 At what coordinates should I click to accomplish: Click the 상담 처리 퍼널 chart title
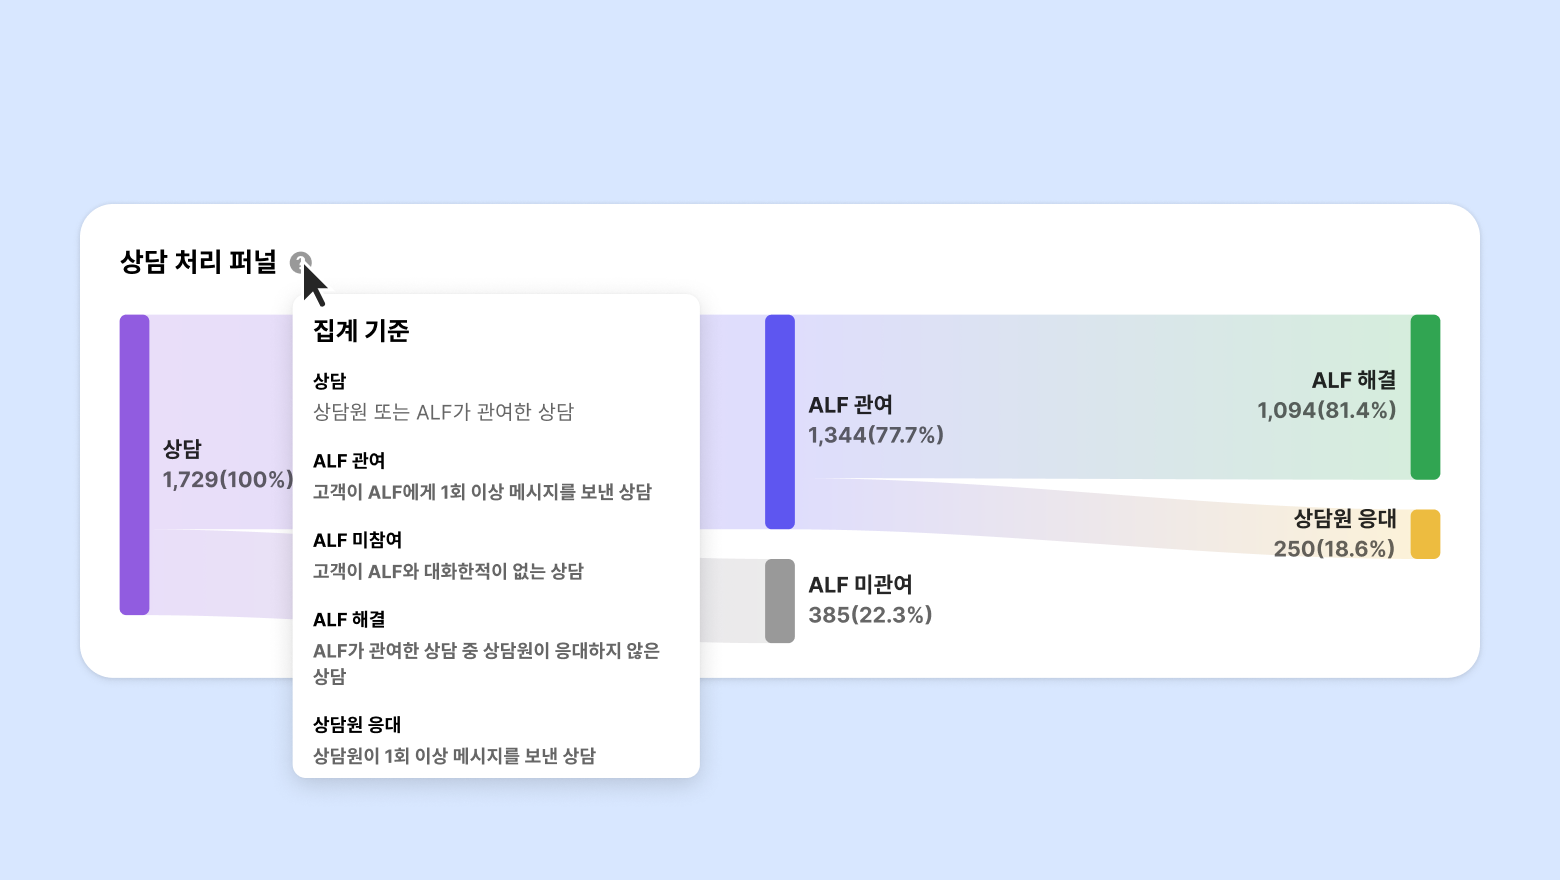click(x=198, y=262)
